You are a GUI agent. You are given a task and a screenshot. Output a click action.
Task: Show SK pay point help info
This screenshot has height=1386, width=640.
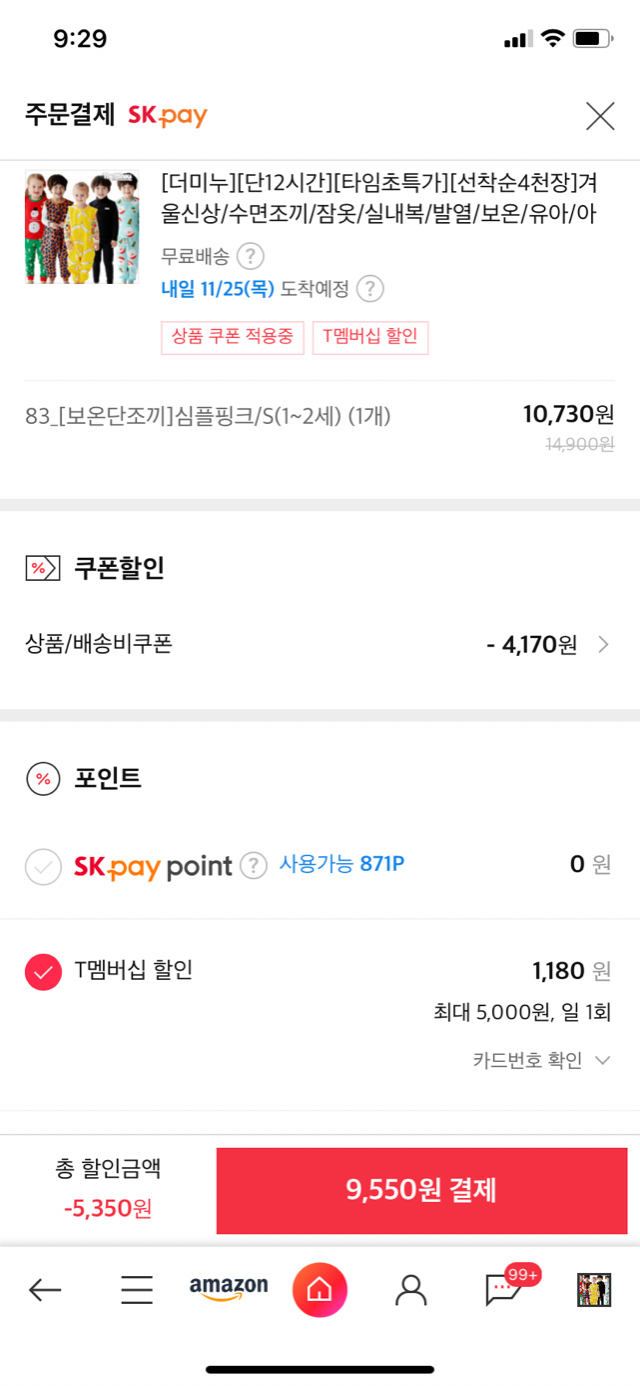pyautogui.click(x=254, y=865)
